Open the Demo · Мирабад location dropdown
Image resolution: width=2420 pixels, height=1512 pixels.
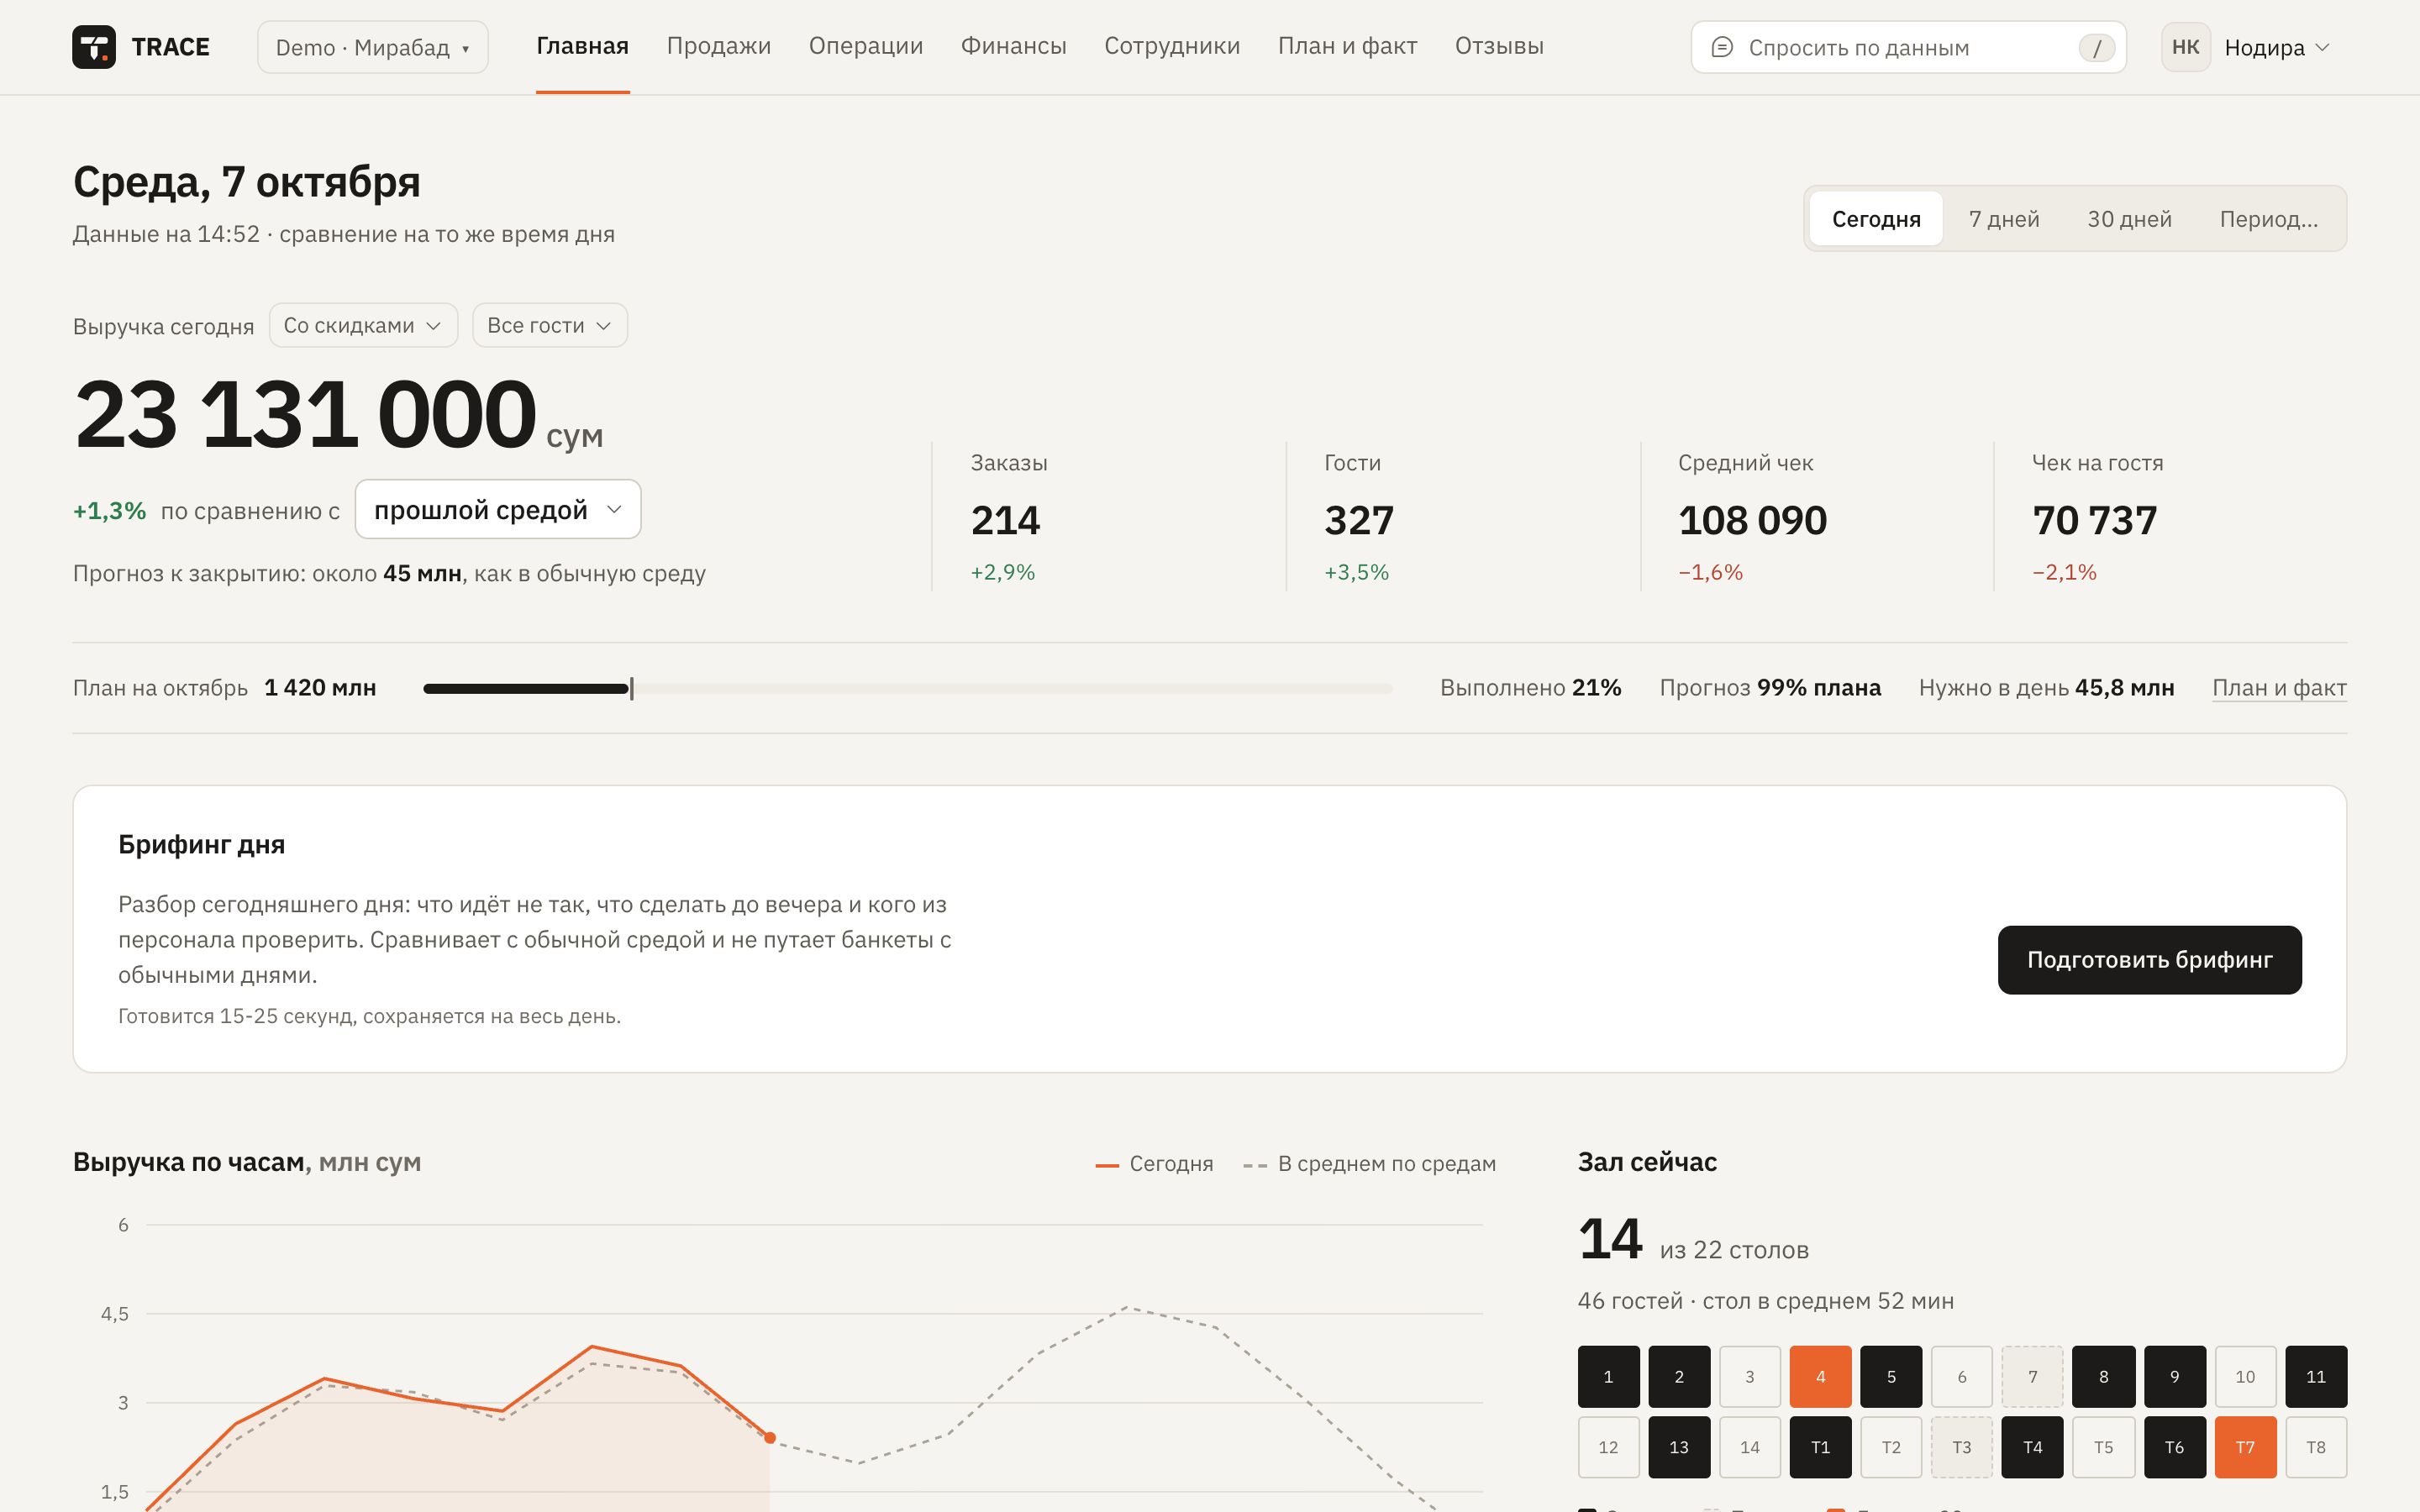point(373,47)
